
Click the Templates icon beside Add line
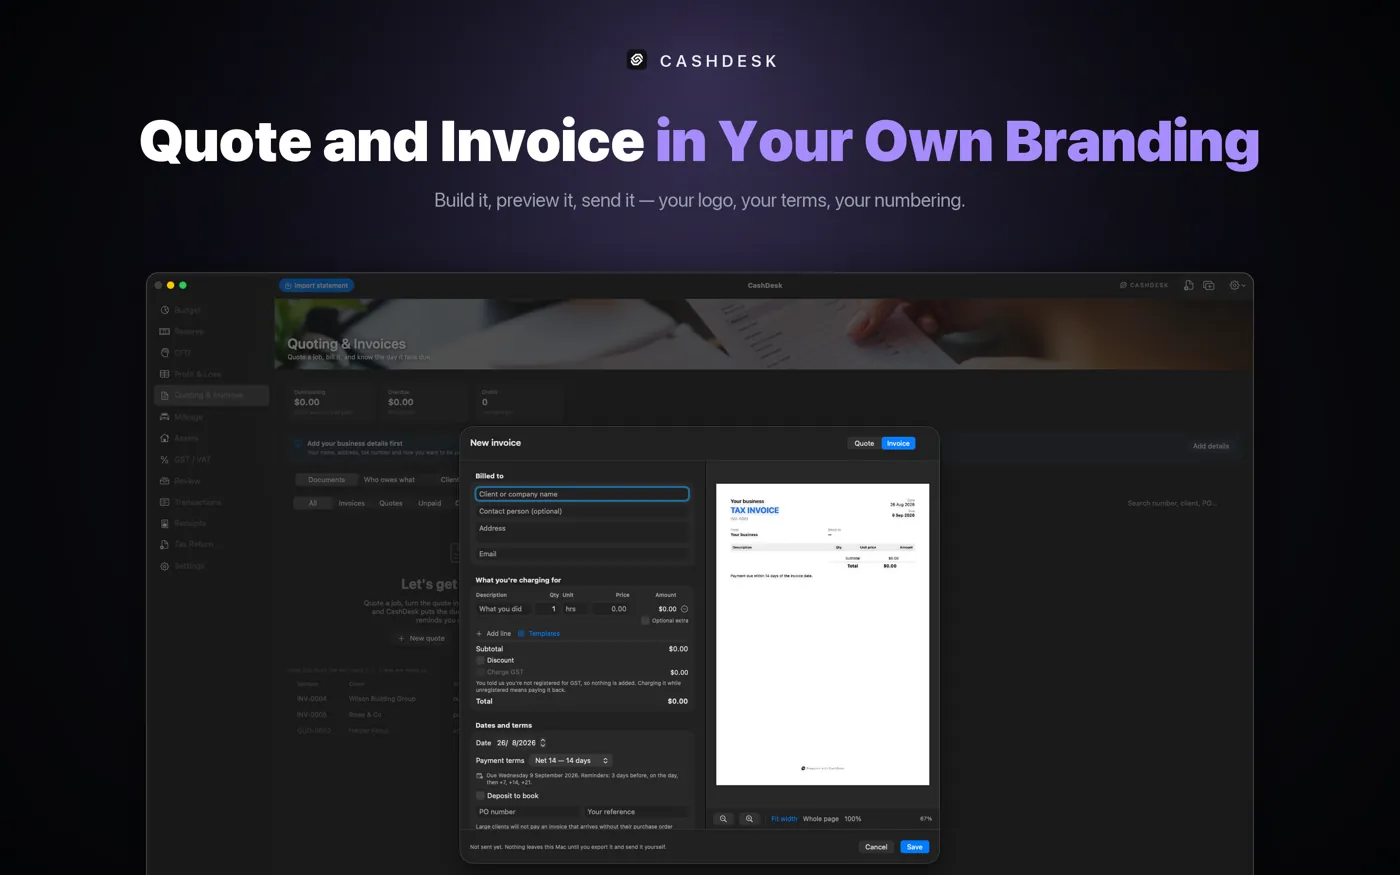point(521,633)
